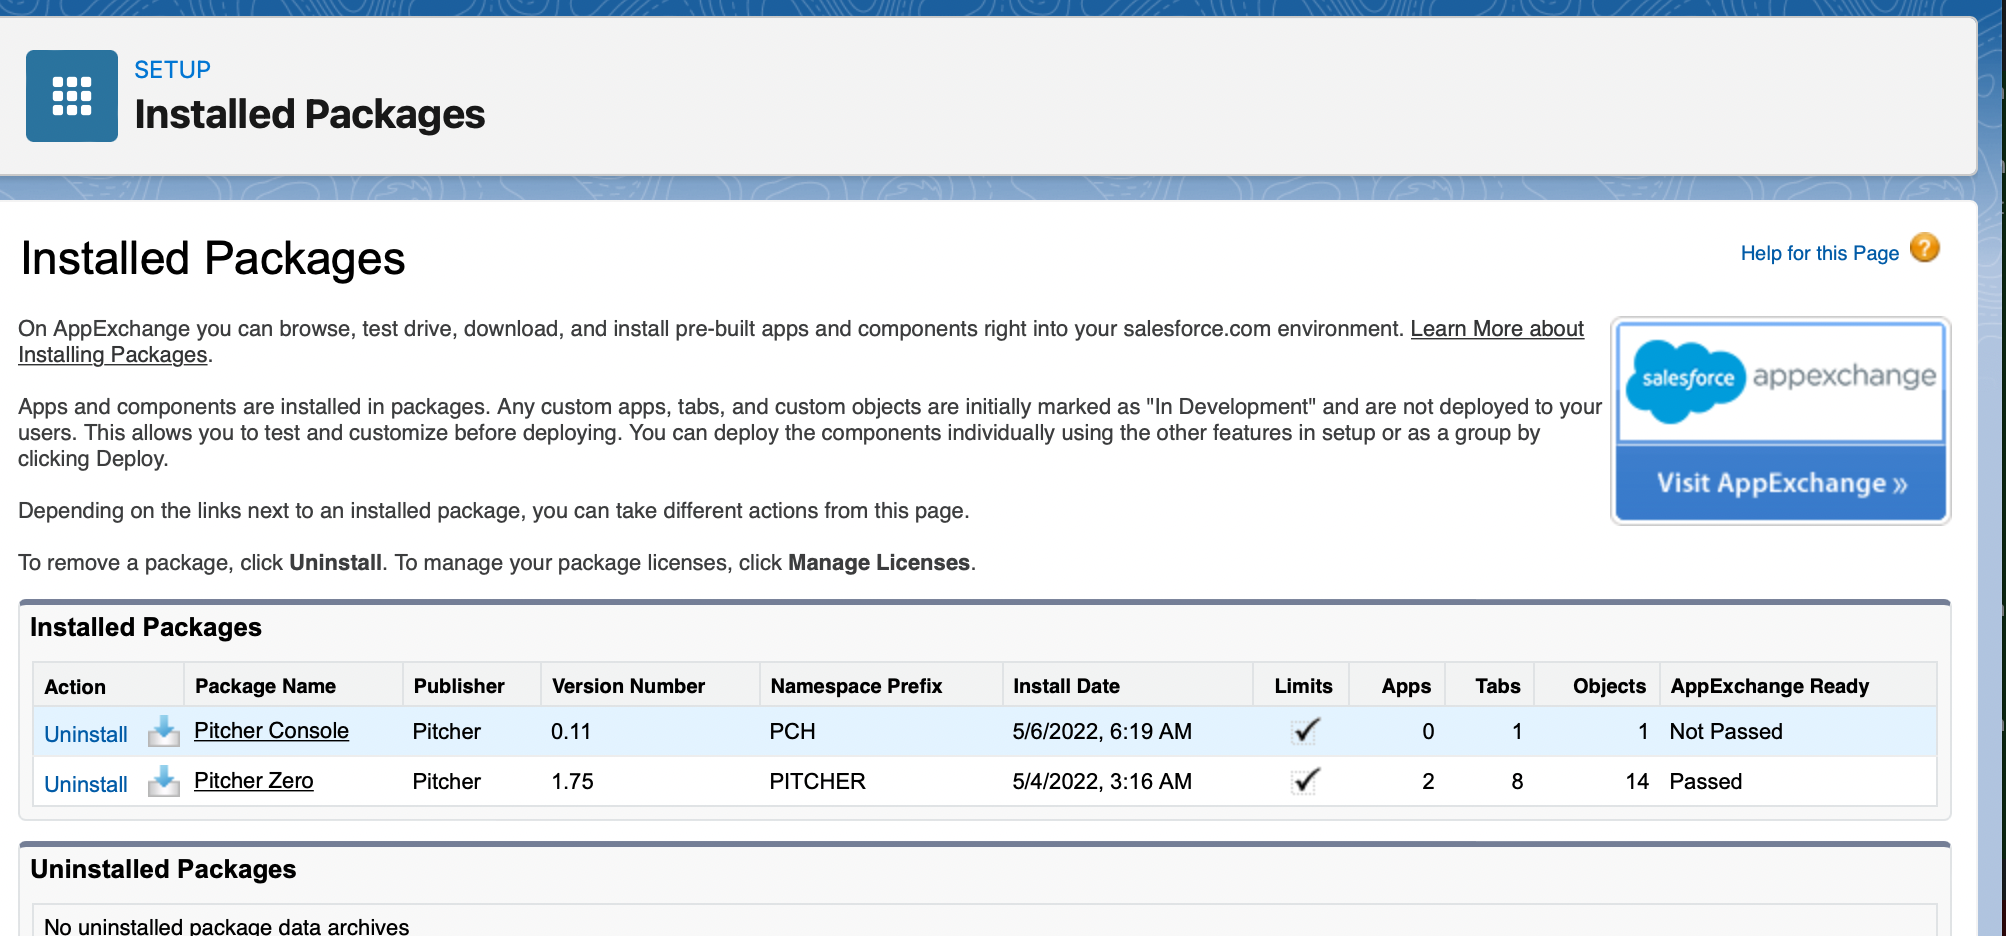Click download icon next to Pitcher Console

click(163, 732)
